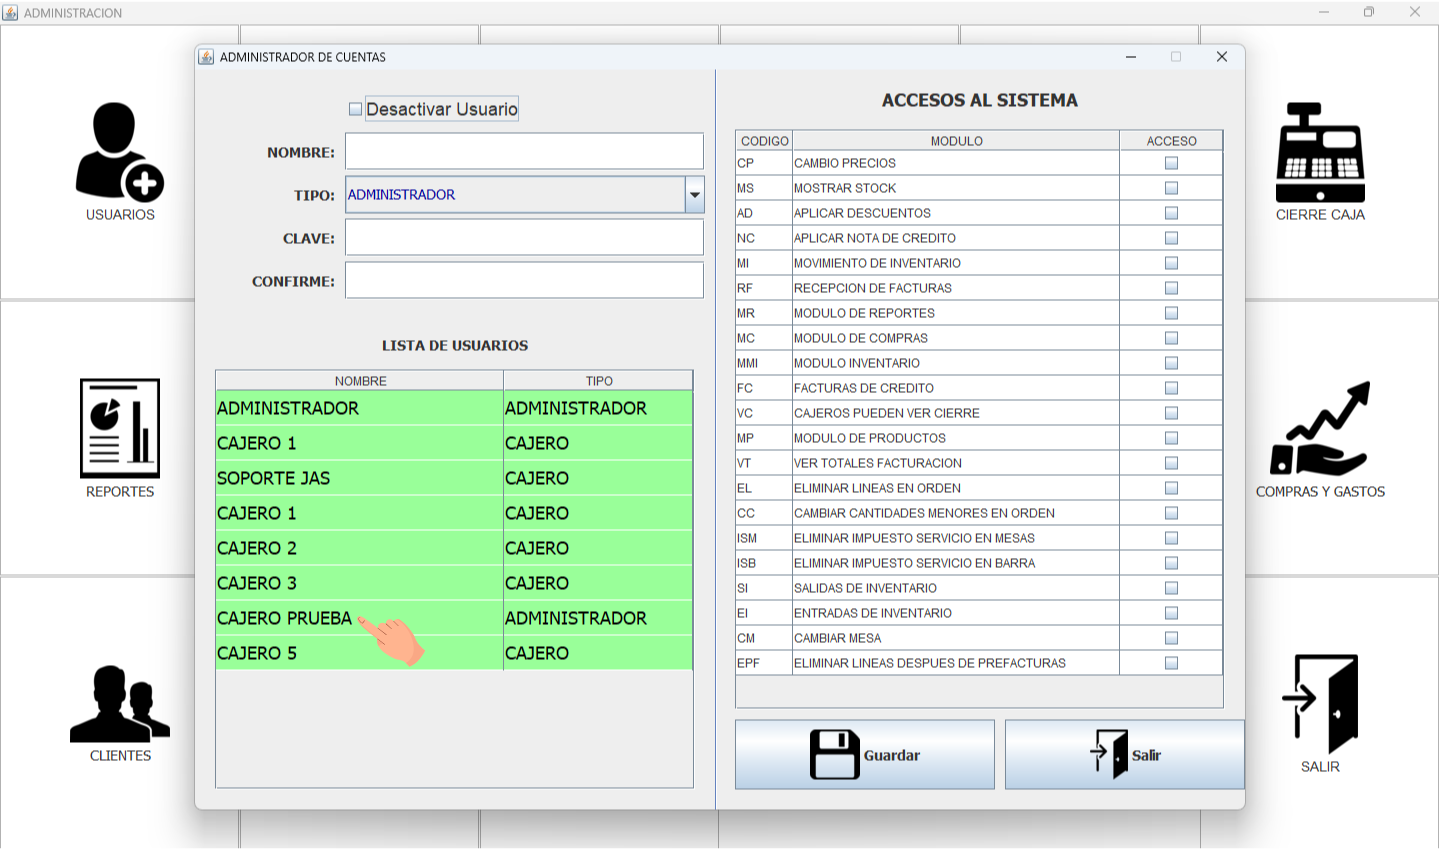This screenshot has width=1439, height=850.
Task: Enable access for CAMBIO PRECIOS
Action: click(x=1171, y=163)
